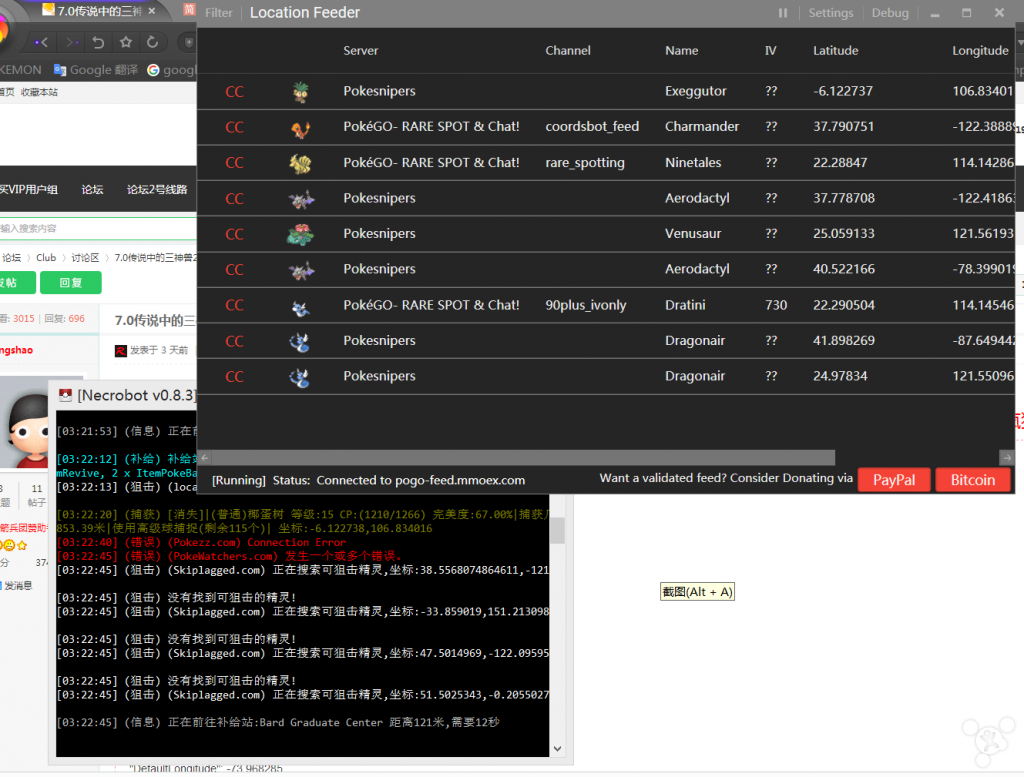Donate via the Bitcoin button
This screenshot has width=1024, height=777.
click(x=972, y=480)
